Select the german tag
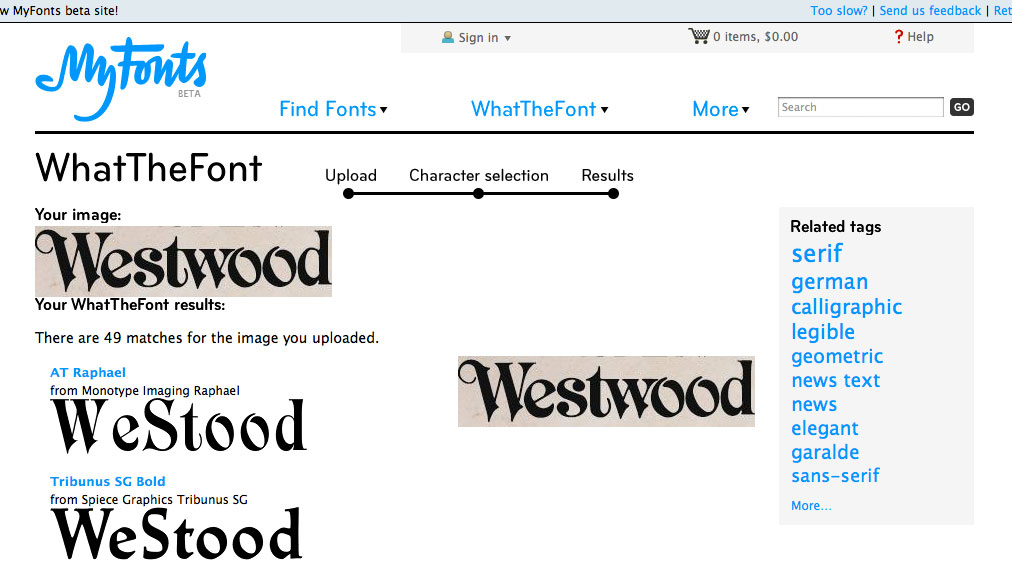1012x576 pixels. (829, 282)
